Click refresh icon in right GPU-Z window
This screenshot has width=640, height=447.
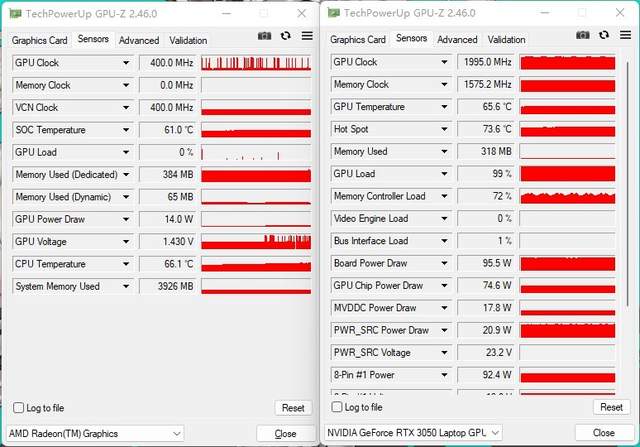[604, 35]
